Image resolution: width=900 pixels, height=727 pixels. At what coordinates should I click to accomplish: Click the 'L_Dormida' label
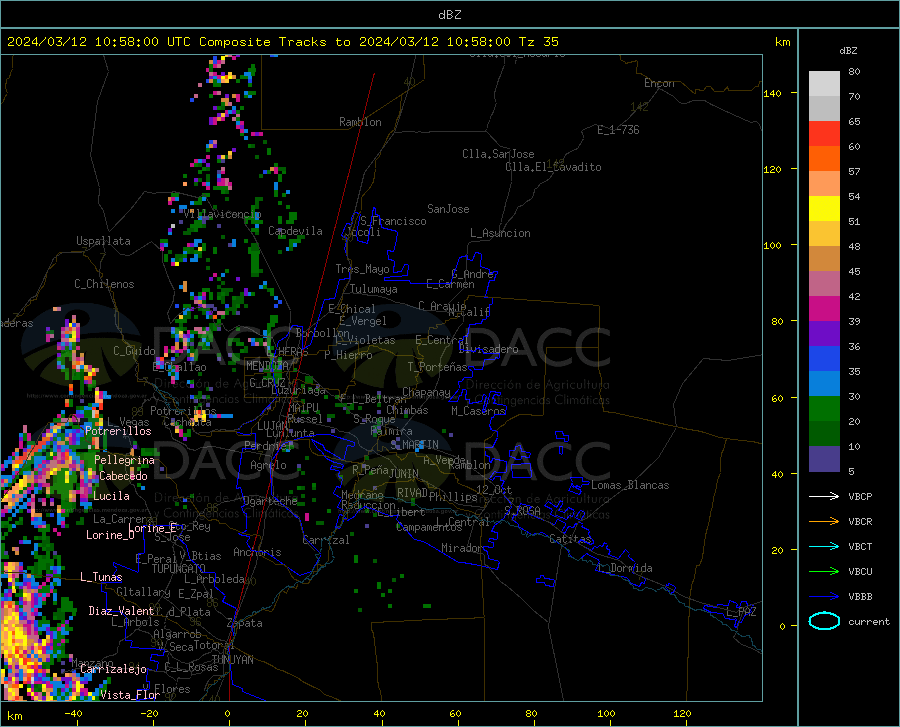[624, 569]
